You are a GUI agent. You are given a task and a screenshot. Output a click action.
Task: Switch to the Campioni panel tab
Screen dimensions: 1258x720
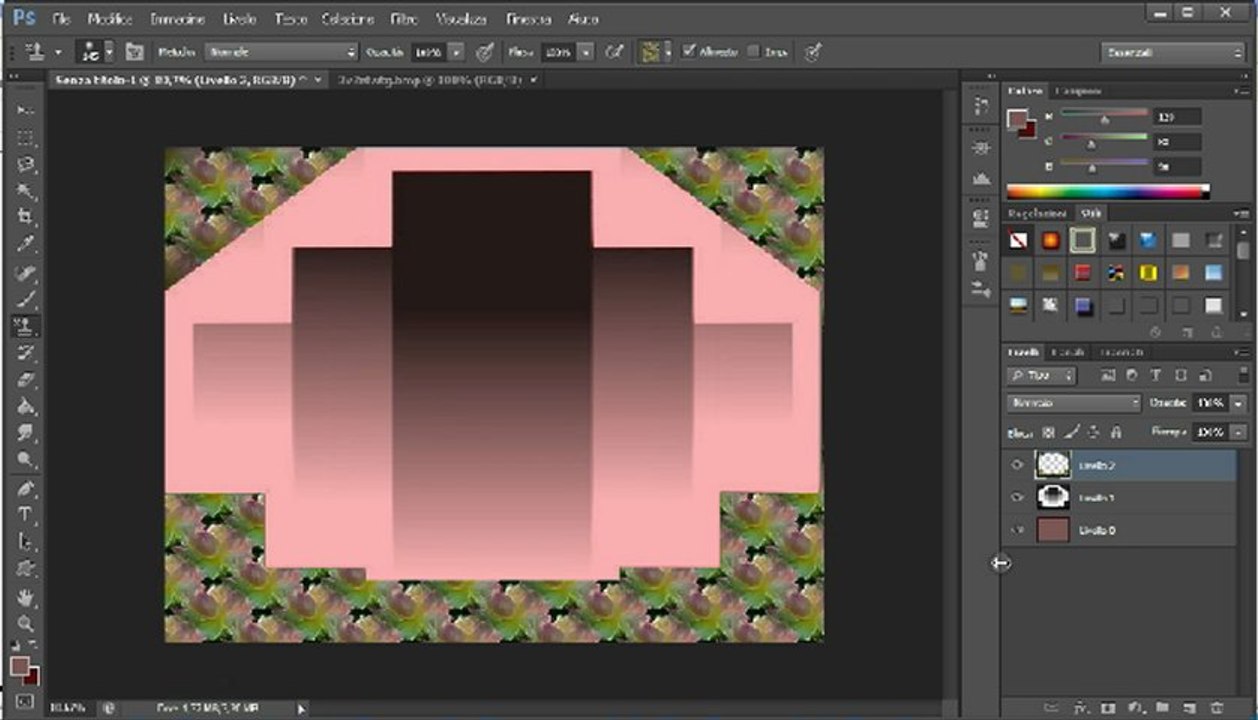point(1078,91)
